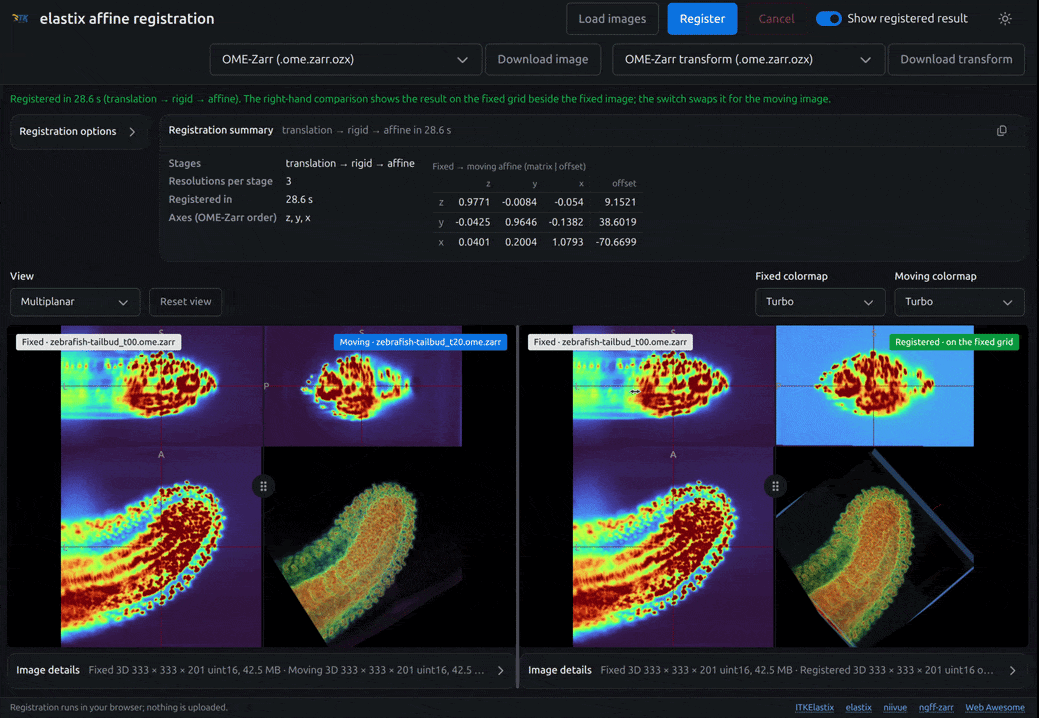The image size is (1039, 718).
Task: Click Download transform button
Action: tap(956, 60)
